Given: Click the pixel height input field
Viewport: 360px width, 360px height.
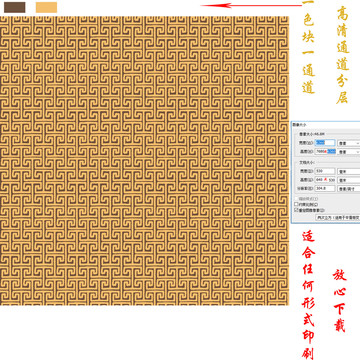Looking at the screenshot, I should click(325, 151).
